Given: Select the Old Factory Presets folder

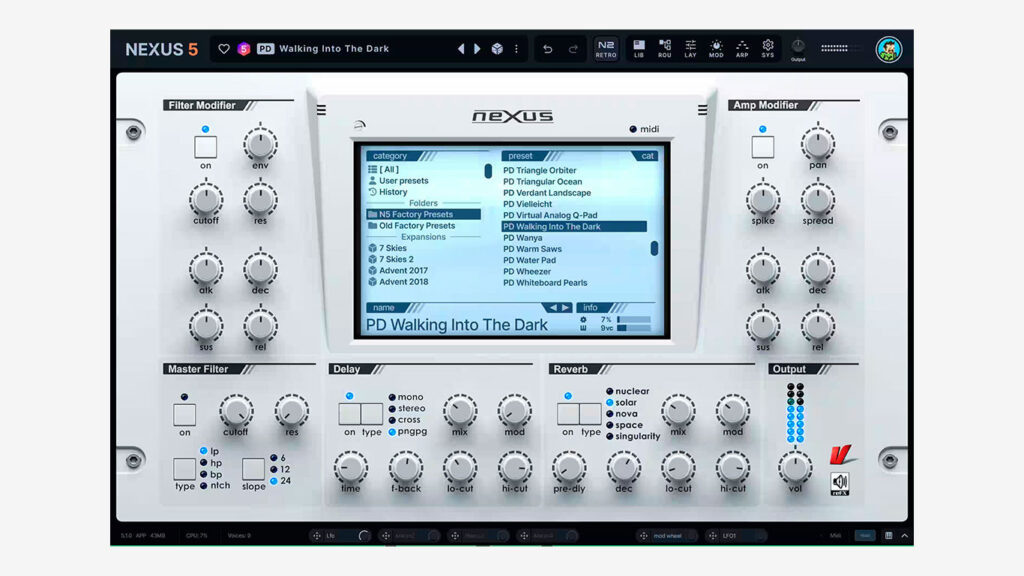Looking at the screenshot, I should tap(411, 226).
